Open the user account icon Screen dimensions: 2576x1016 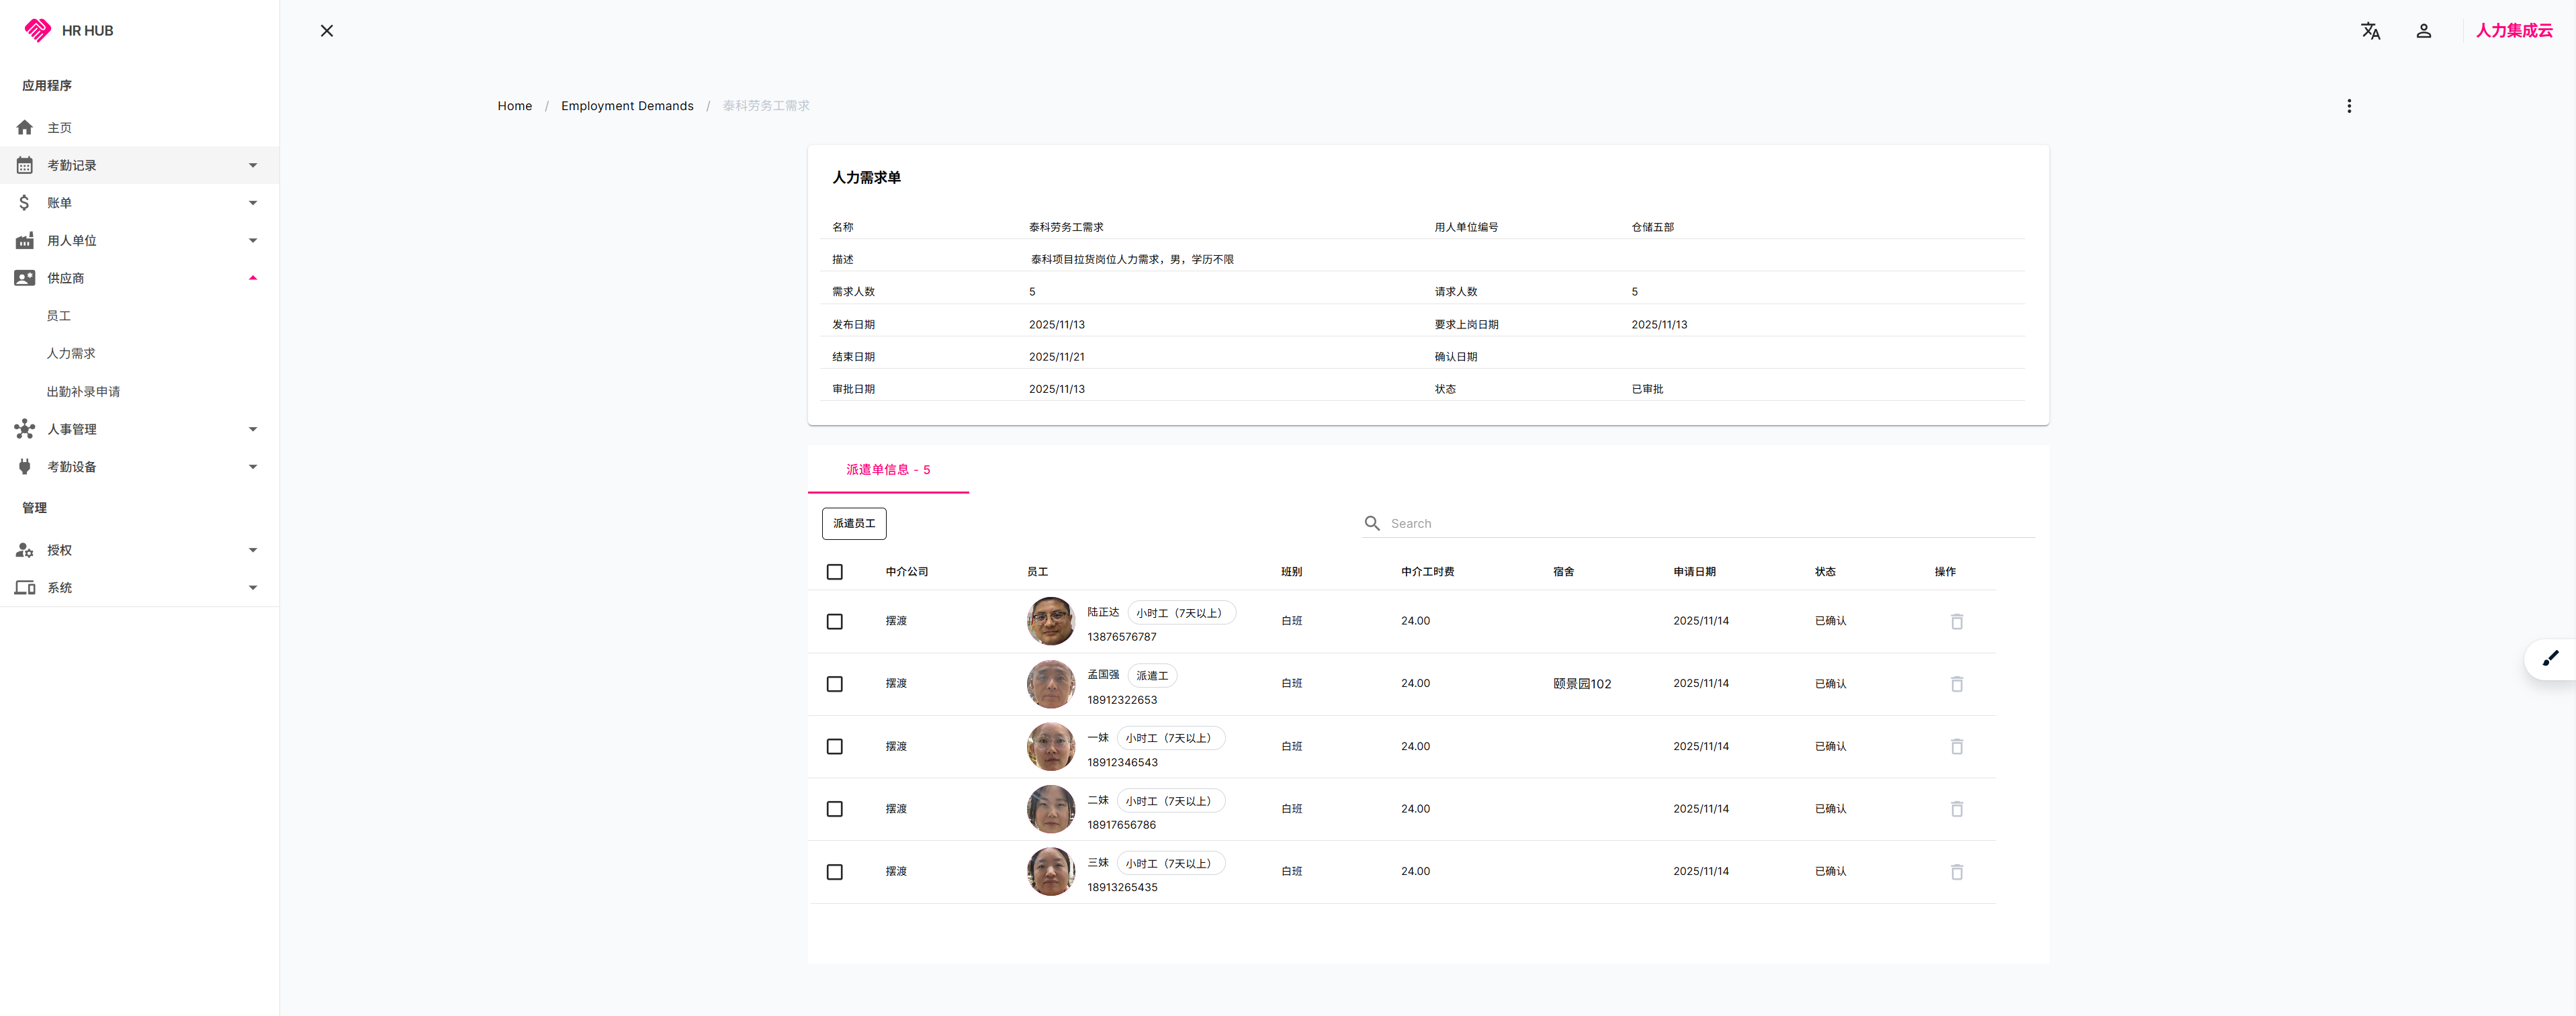[x=2423, y=31]
